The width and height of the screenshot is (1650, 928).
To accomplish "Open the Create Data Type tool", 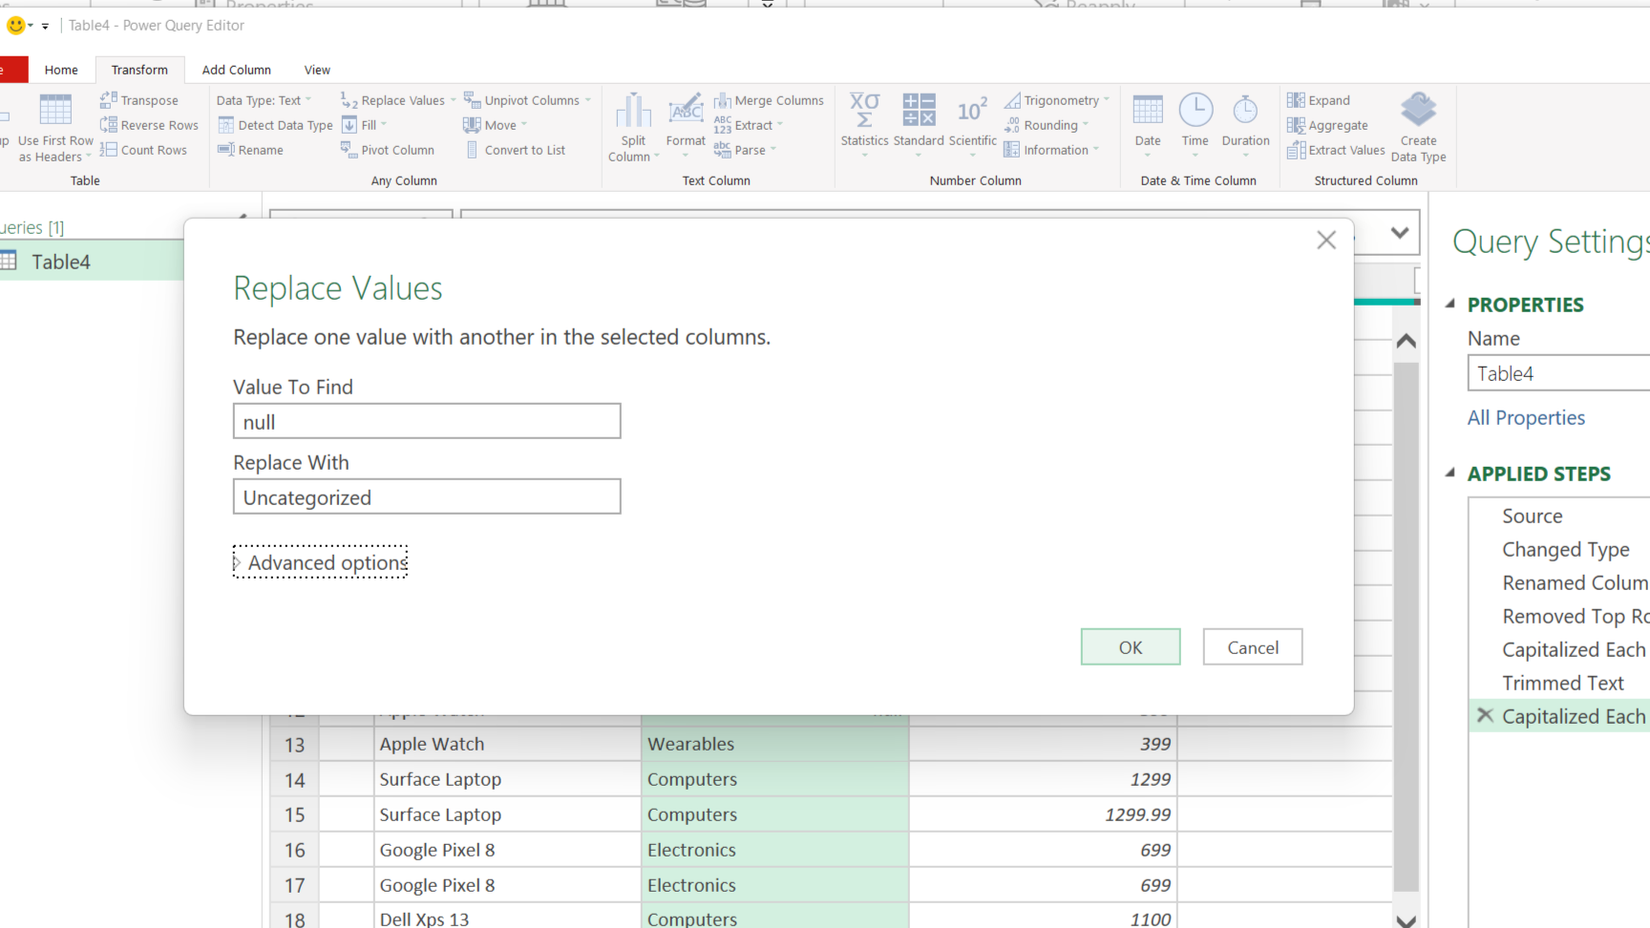I will coord(1418,125).
